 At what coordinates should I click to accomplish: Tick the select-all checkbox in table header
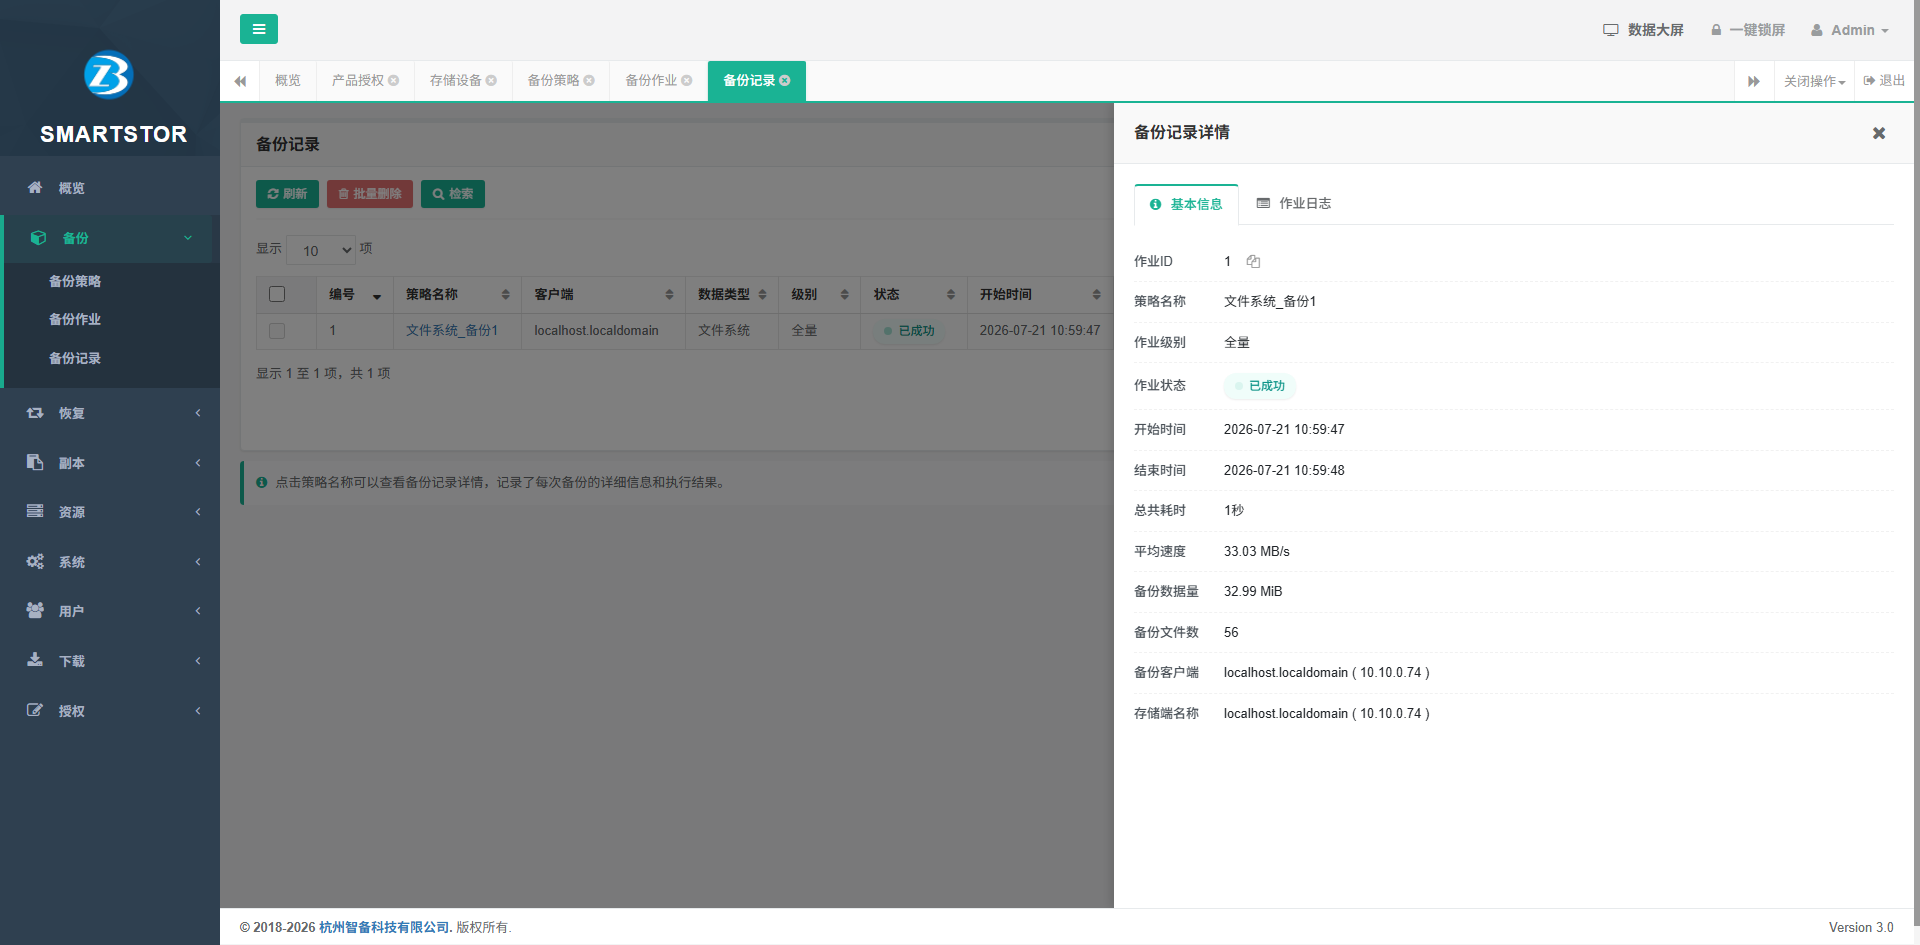(x=277, y=294)
